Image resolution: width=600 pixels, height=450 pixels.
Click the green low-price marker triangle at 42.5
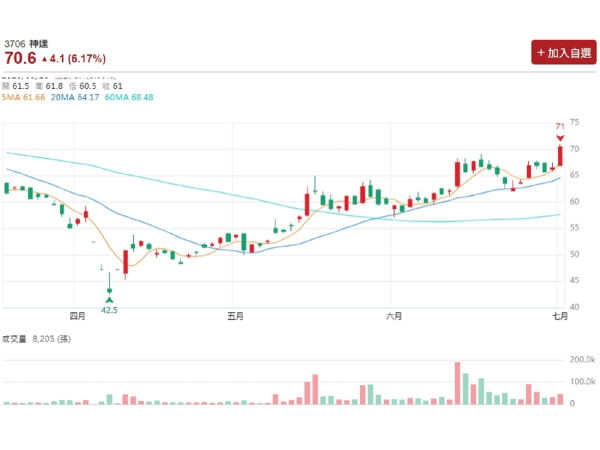point(110,300)
